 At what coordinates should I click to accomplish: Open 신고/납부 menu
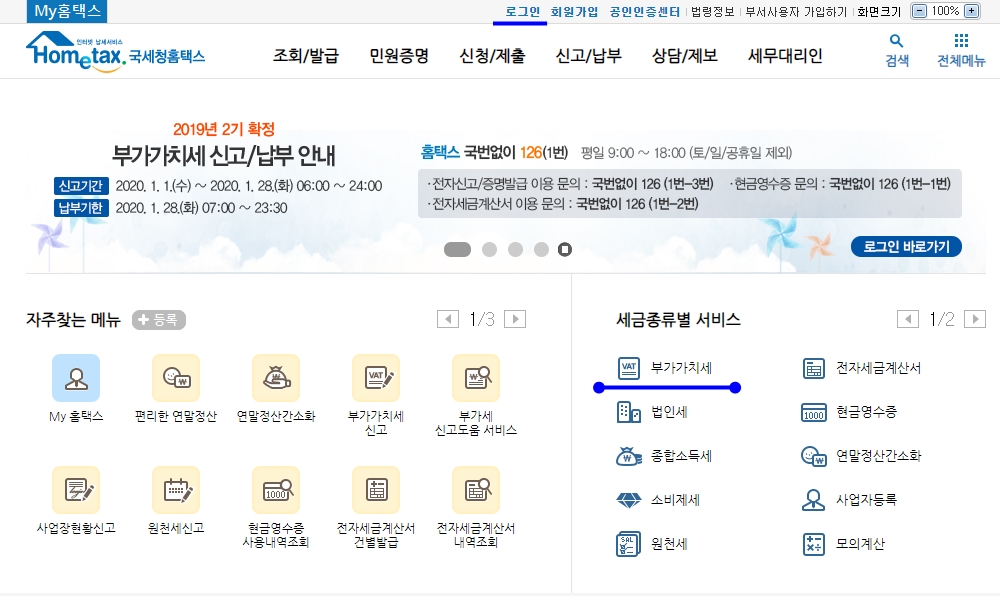(x=589, y=56)
